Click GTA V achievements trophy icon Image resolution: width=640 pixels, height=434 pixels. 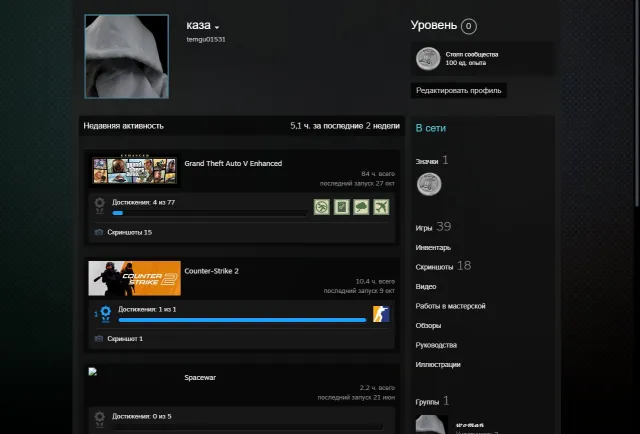pos(100,205)
